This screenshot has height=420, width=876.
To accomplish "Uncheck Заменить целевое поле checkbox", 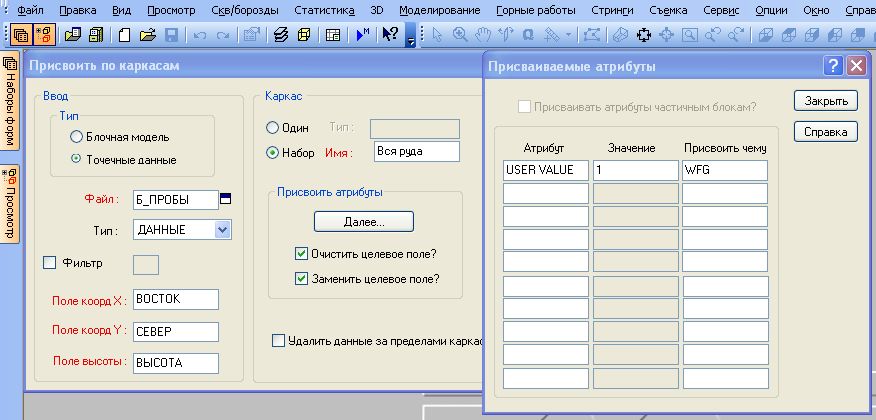I will [301, 278].
